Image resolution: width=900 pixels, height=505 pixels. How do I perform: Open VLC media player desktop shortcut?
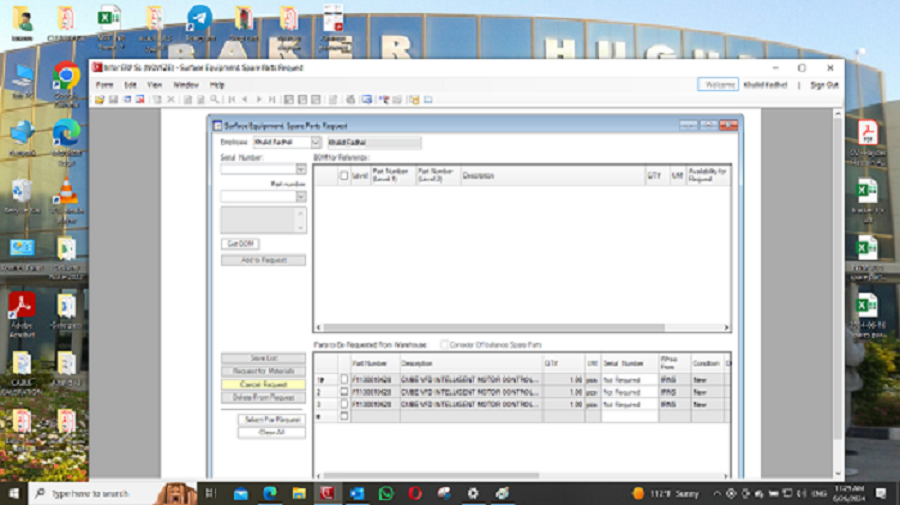pyautogui.click(x=67, y=201)
